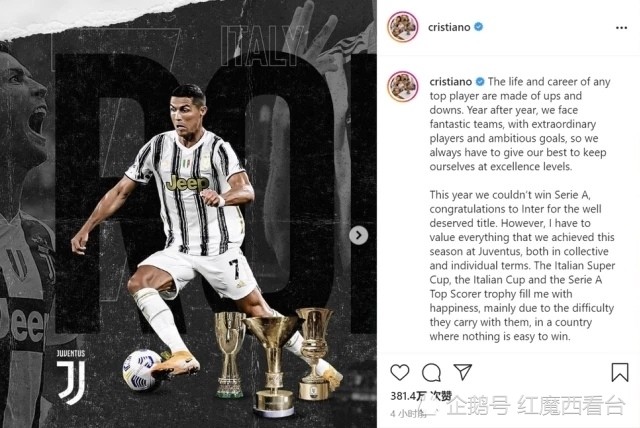Open the three-dot more options menu
Viewport: 640px width, 428px height.
(621, 28)
